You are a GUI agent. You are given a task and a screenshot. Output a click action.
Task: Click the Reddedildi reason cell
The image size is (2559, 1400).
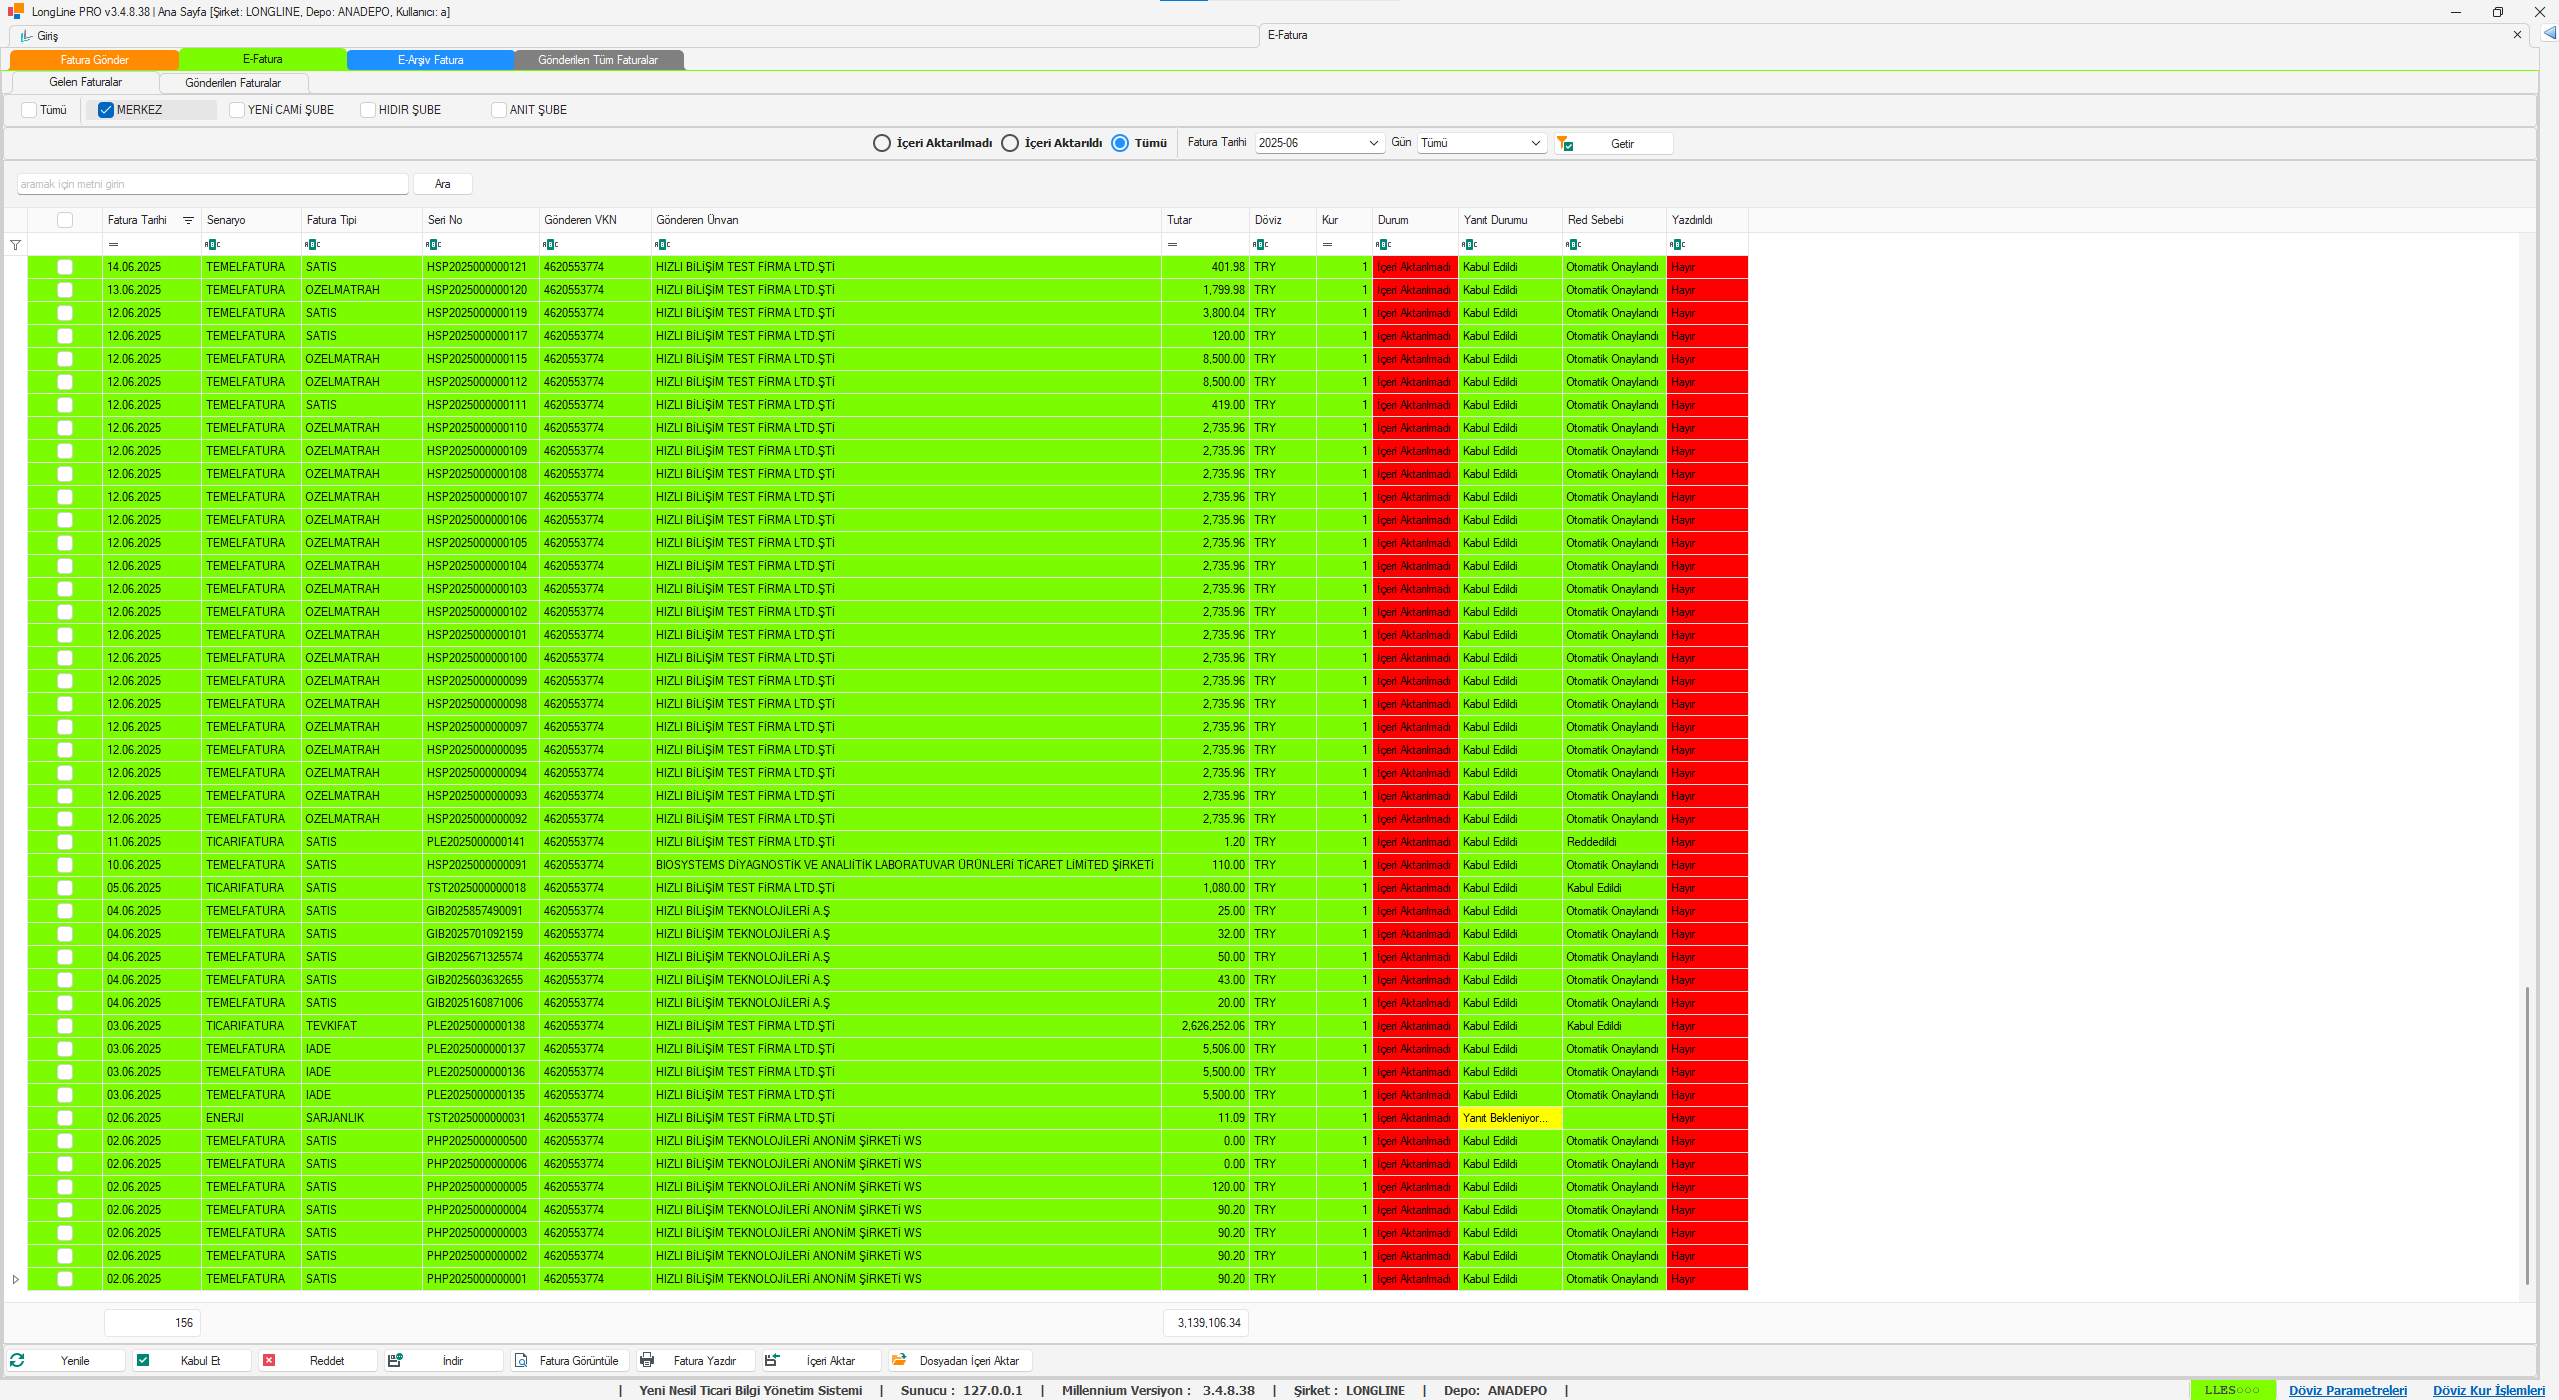(x=1613, y=842)
